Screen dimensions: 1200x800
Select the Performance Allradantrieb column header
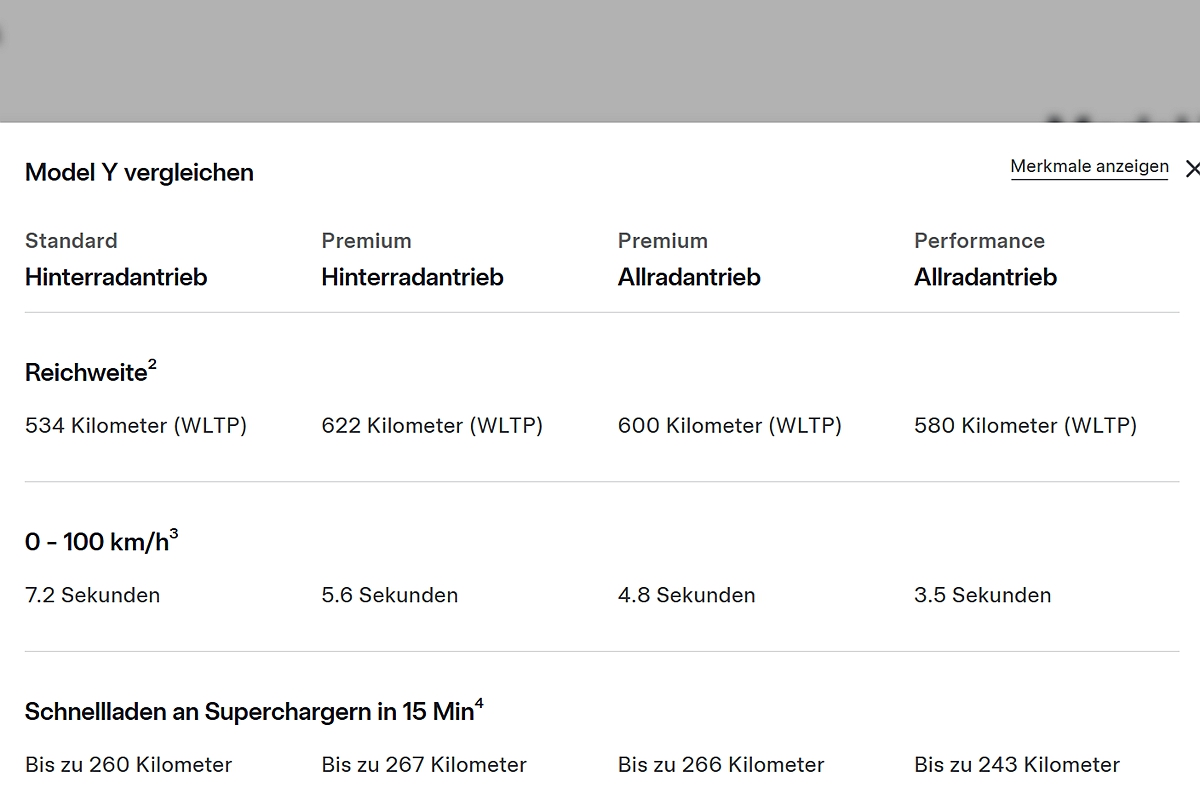985,260
